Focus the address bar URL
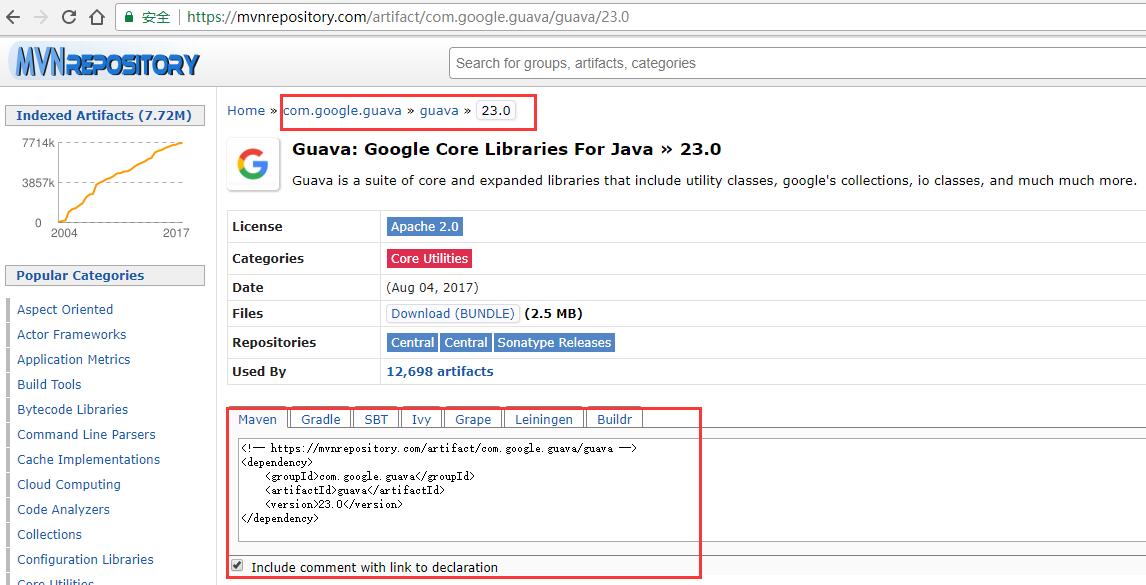Image resolution: width=1146 pixels, height=585 pixels. [x=408, y=17]
